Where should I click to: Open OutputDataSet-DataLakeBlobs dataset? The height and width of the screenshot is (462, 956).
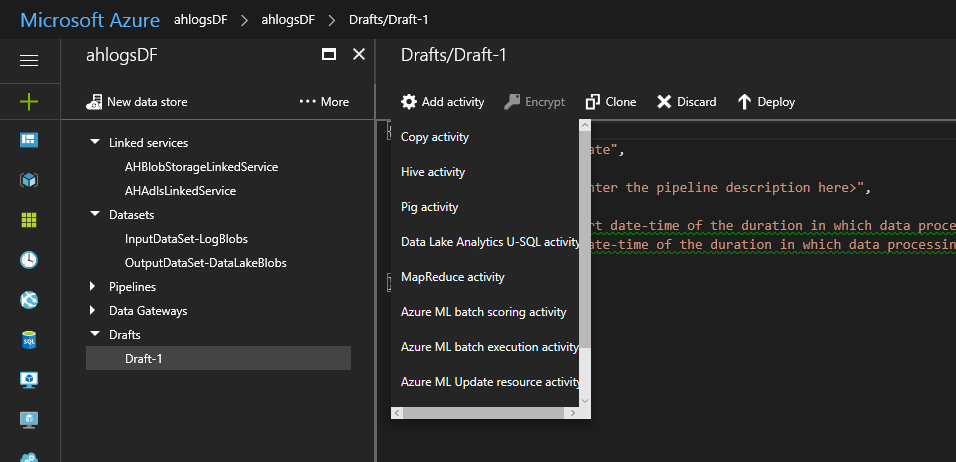point(205,263)
